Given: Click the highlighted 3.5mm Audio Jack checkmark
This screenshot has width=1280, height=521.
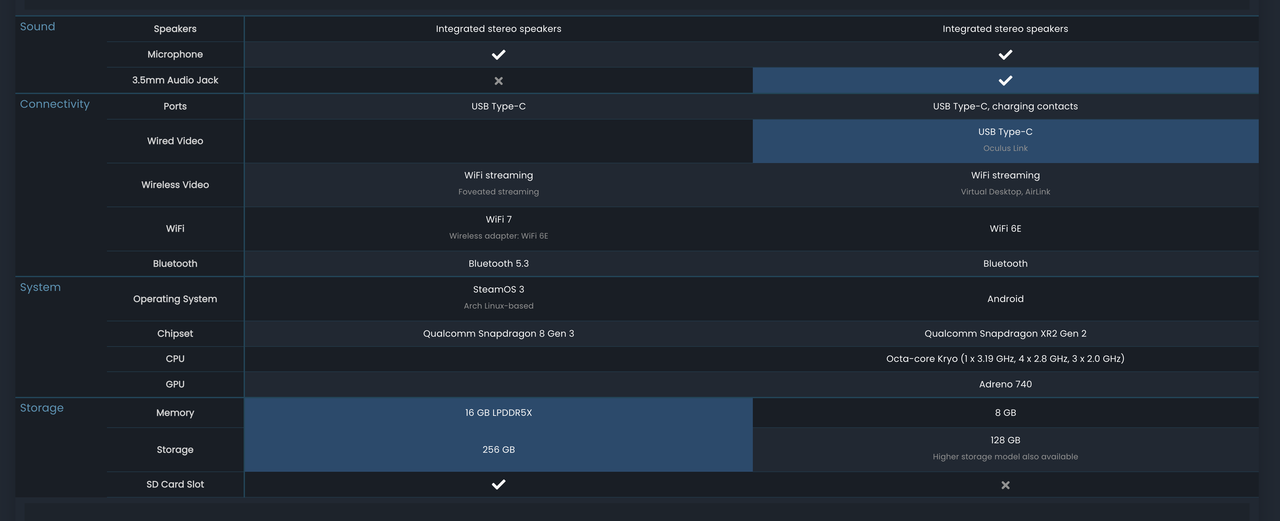Looking at the screenshot, I should [x=1005, y=80].
